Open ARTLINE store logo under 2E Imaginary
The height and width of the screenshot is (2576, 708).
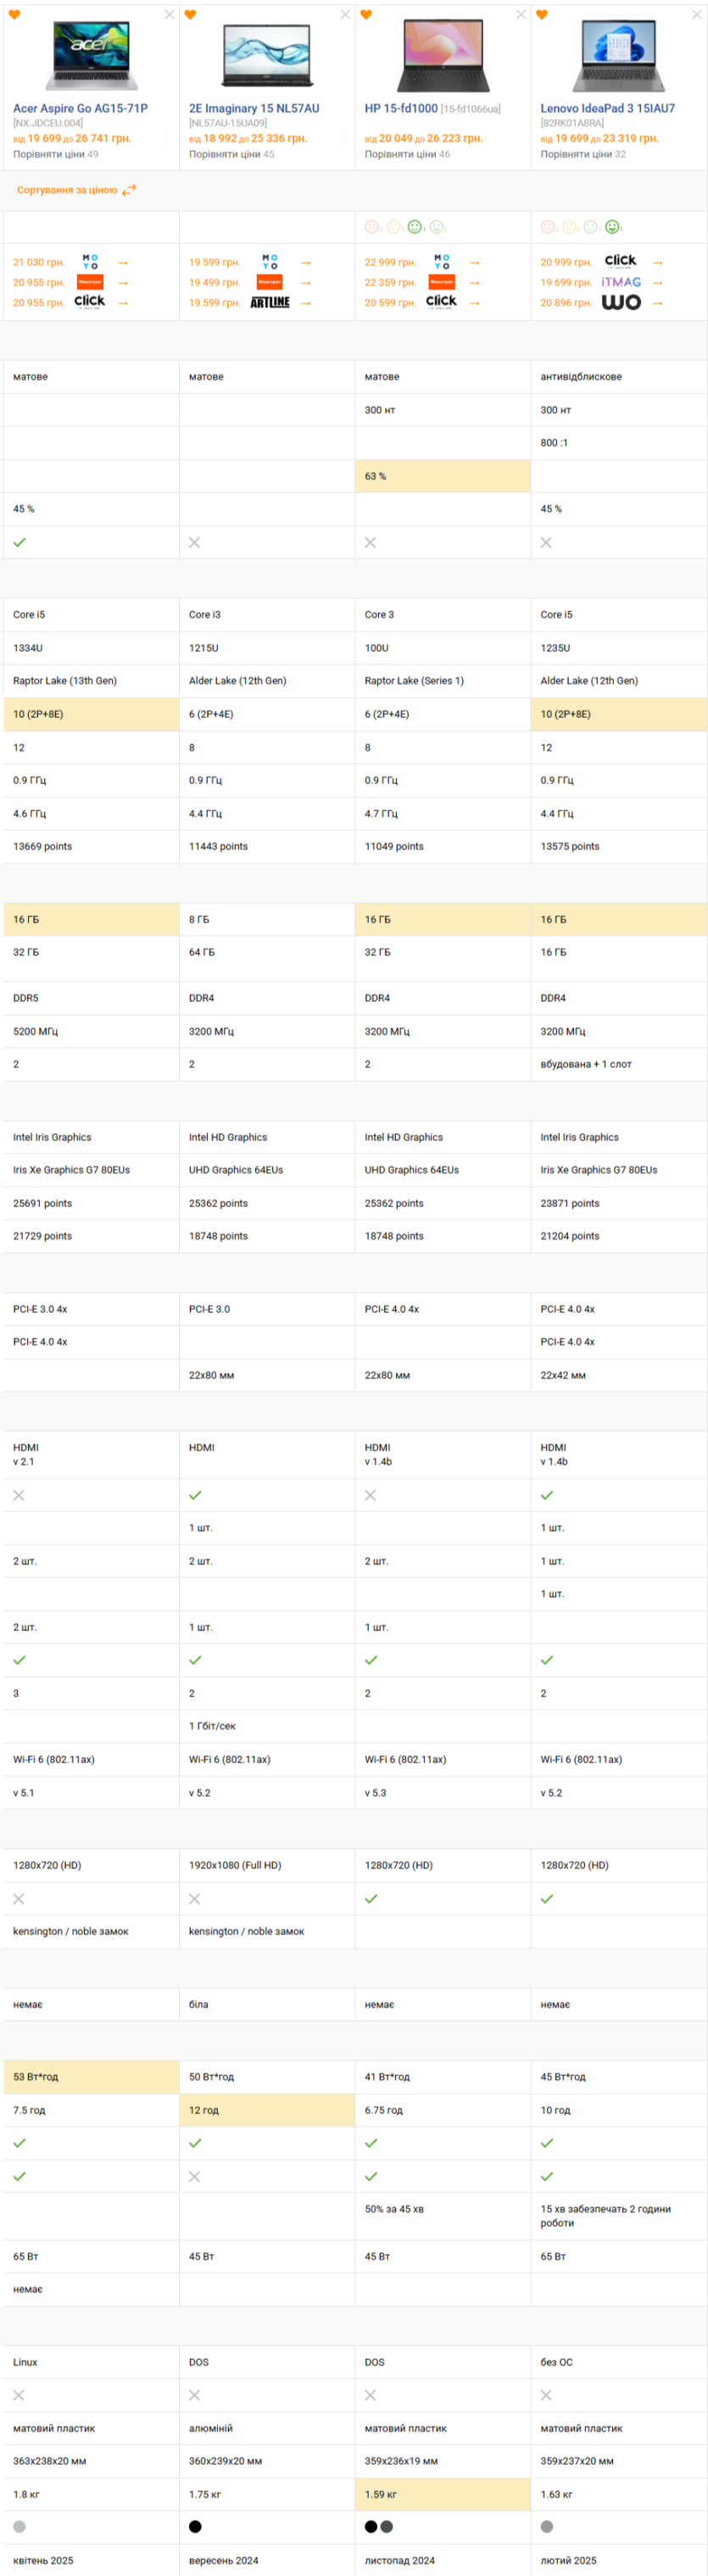tap(270, 303)
